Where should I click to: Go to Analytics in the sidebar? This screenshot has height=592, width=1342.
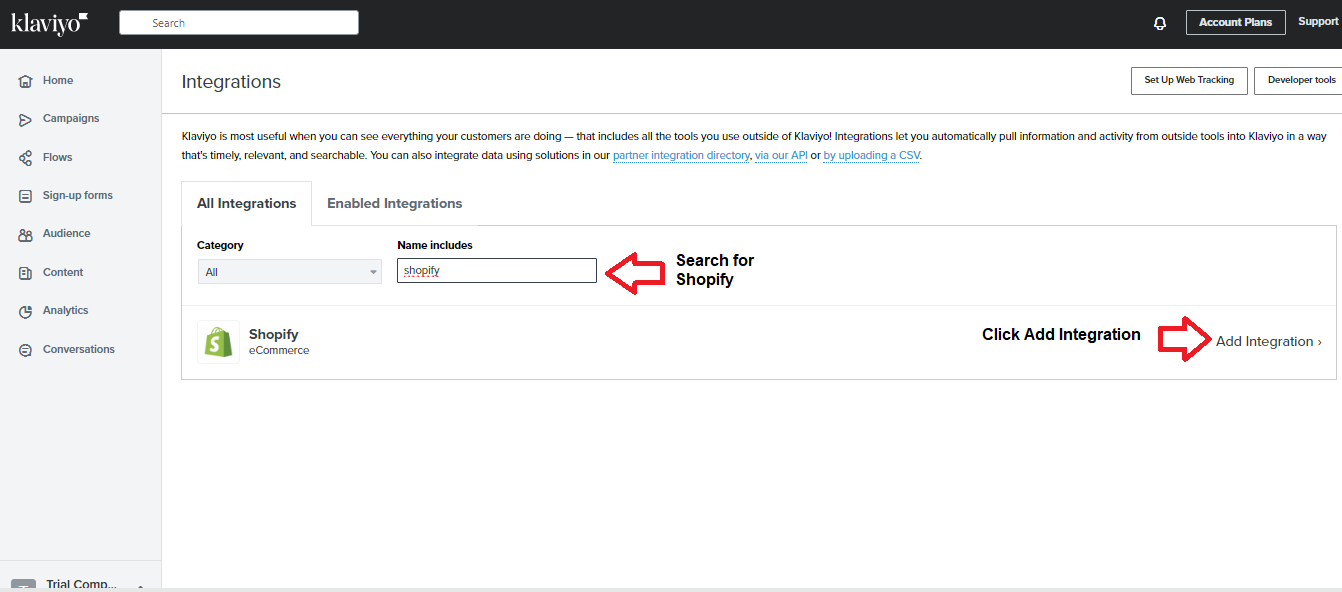66,310
